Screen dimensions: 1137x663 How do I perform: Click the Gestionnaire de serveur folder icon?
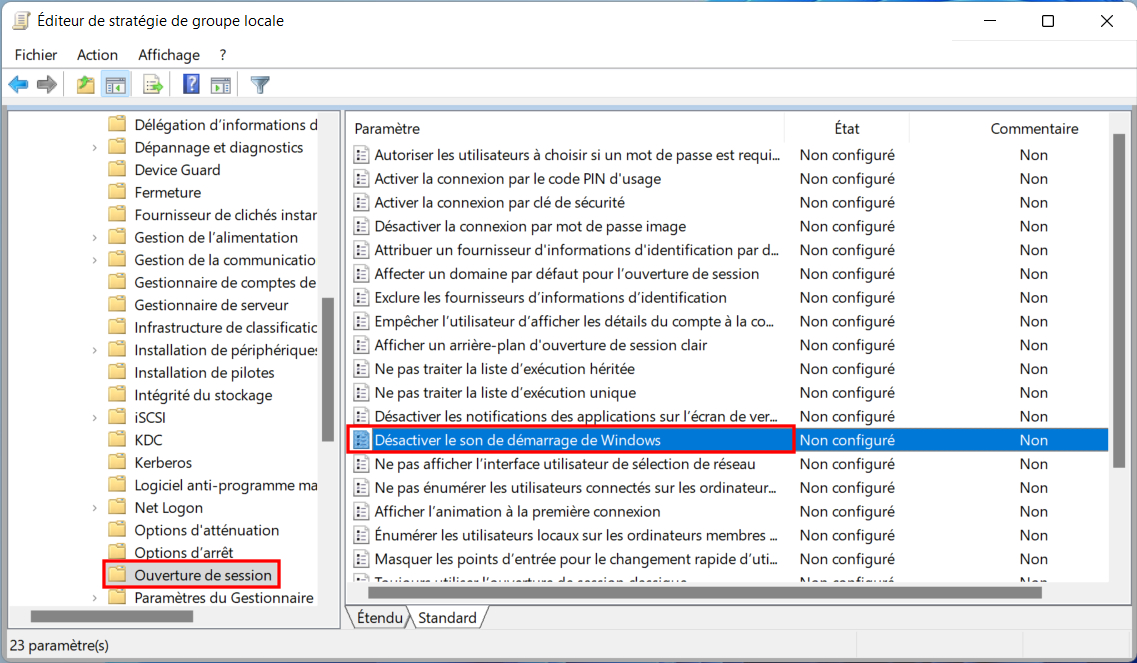tap(117, 304)
